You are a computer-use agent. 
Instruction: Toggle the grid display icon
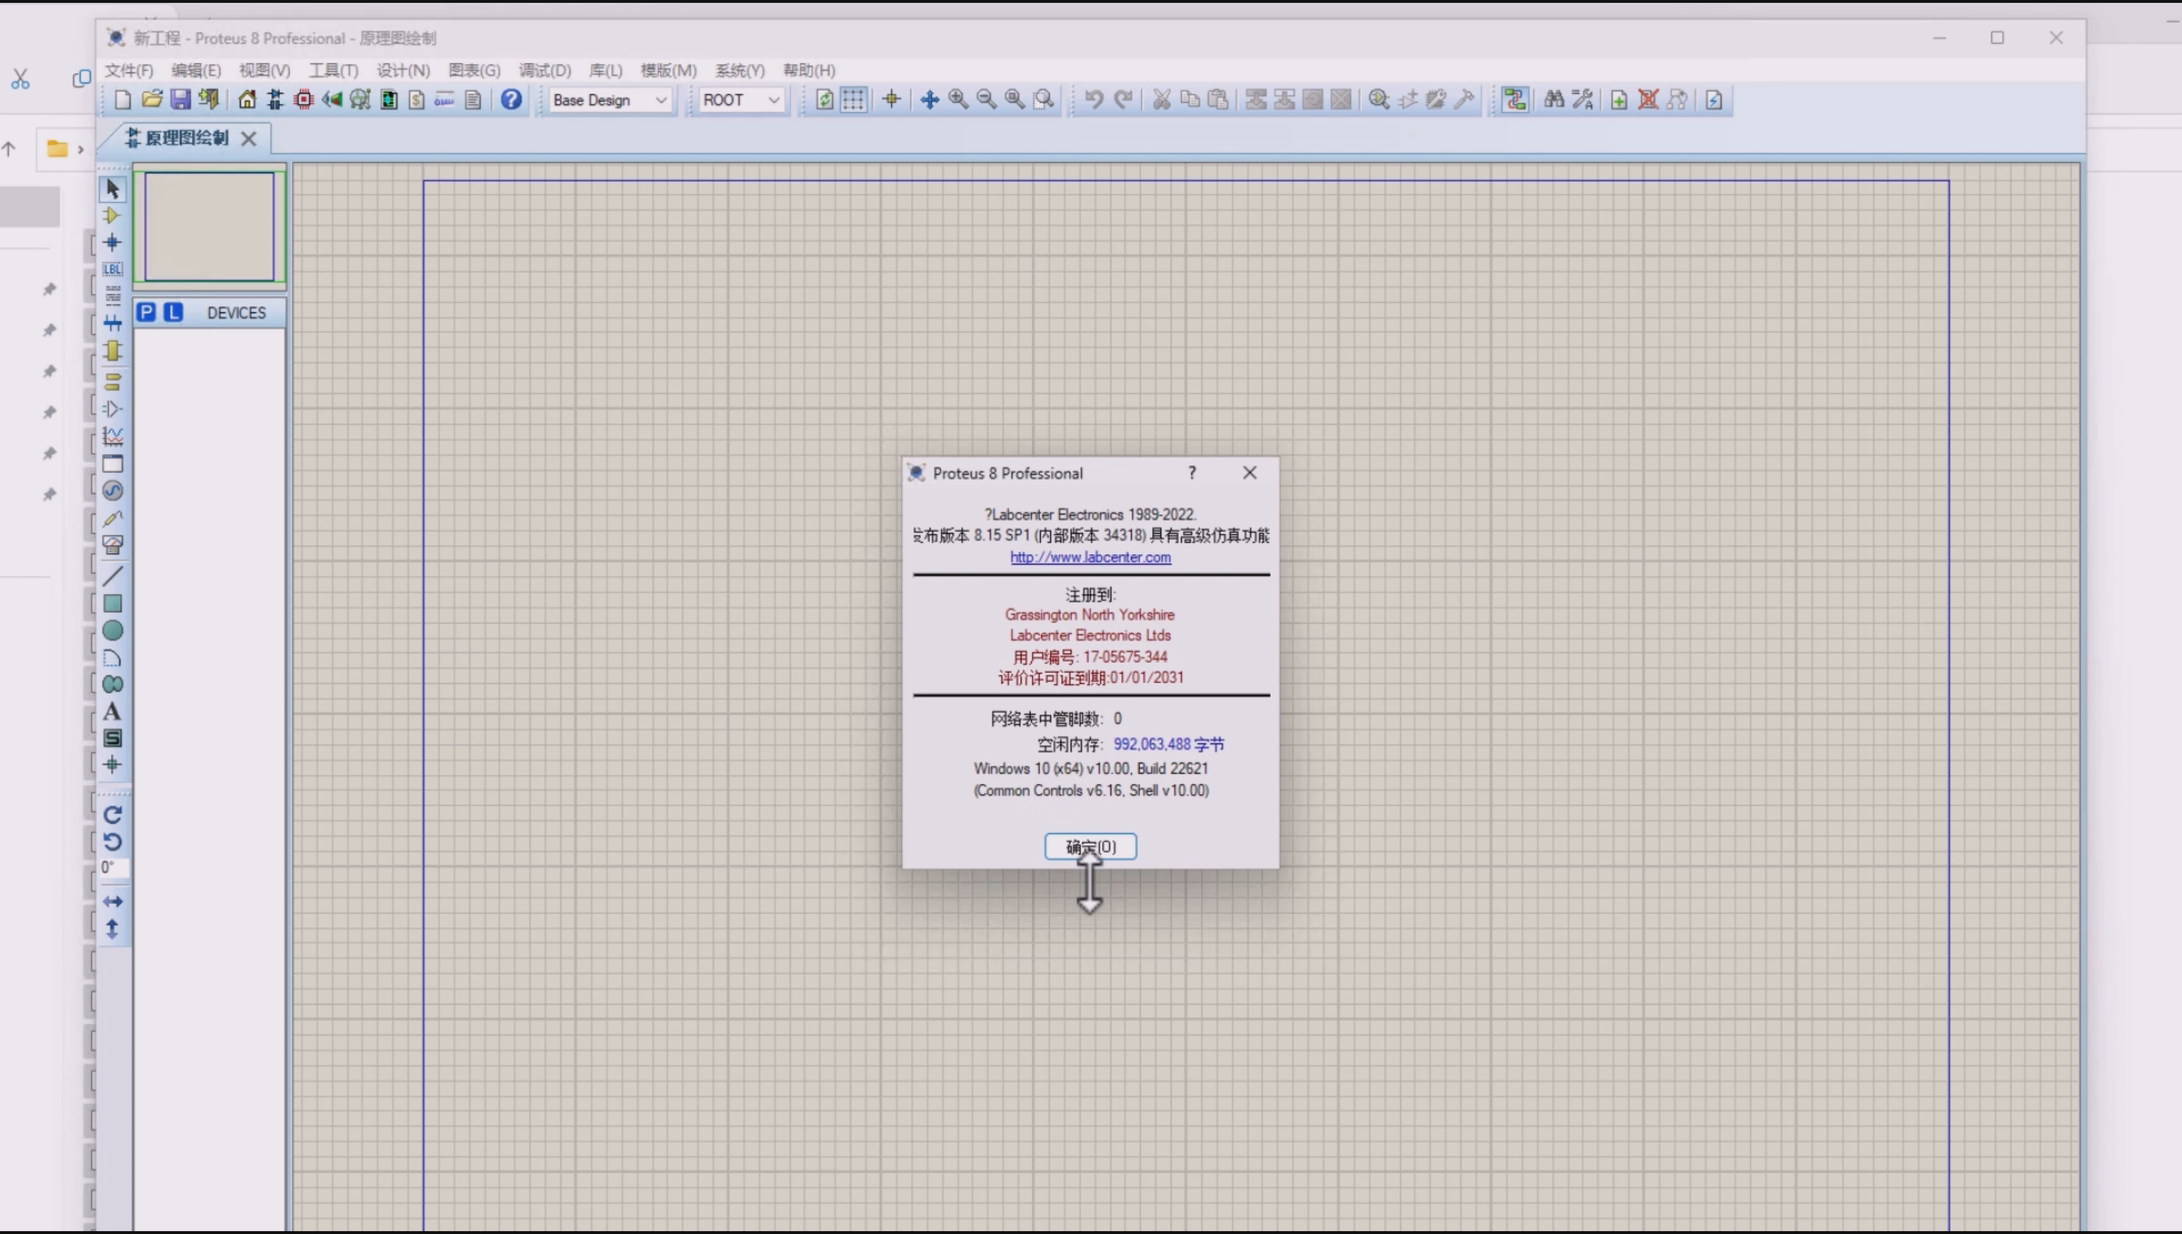[853, 99]
